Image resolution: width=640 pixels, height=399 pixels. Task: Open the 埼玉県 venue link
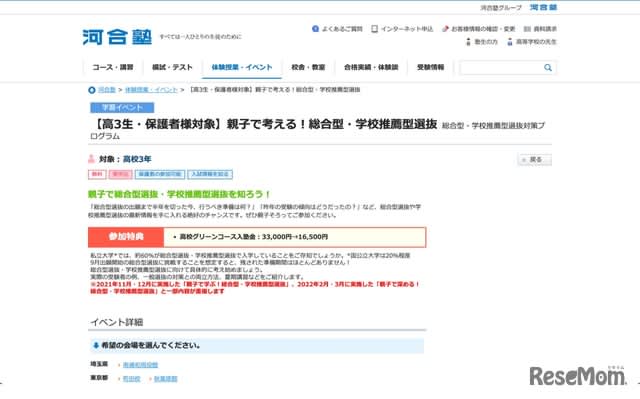[x=140, y=365]
